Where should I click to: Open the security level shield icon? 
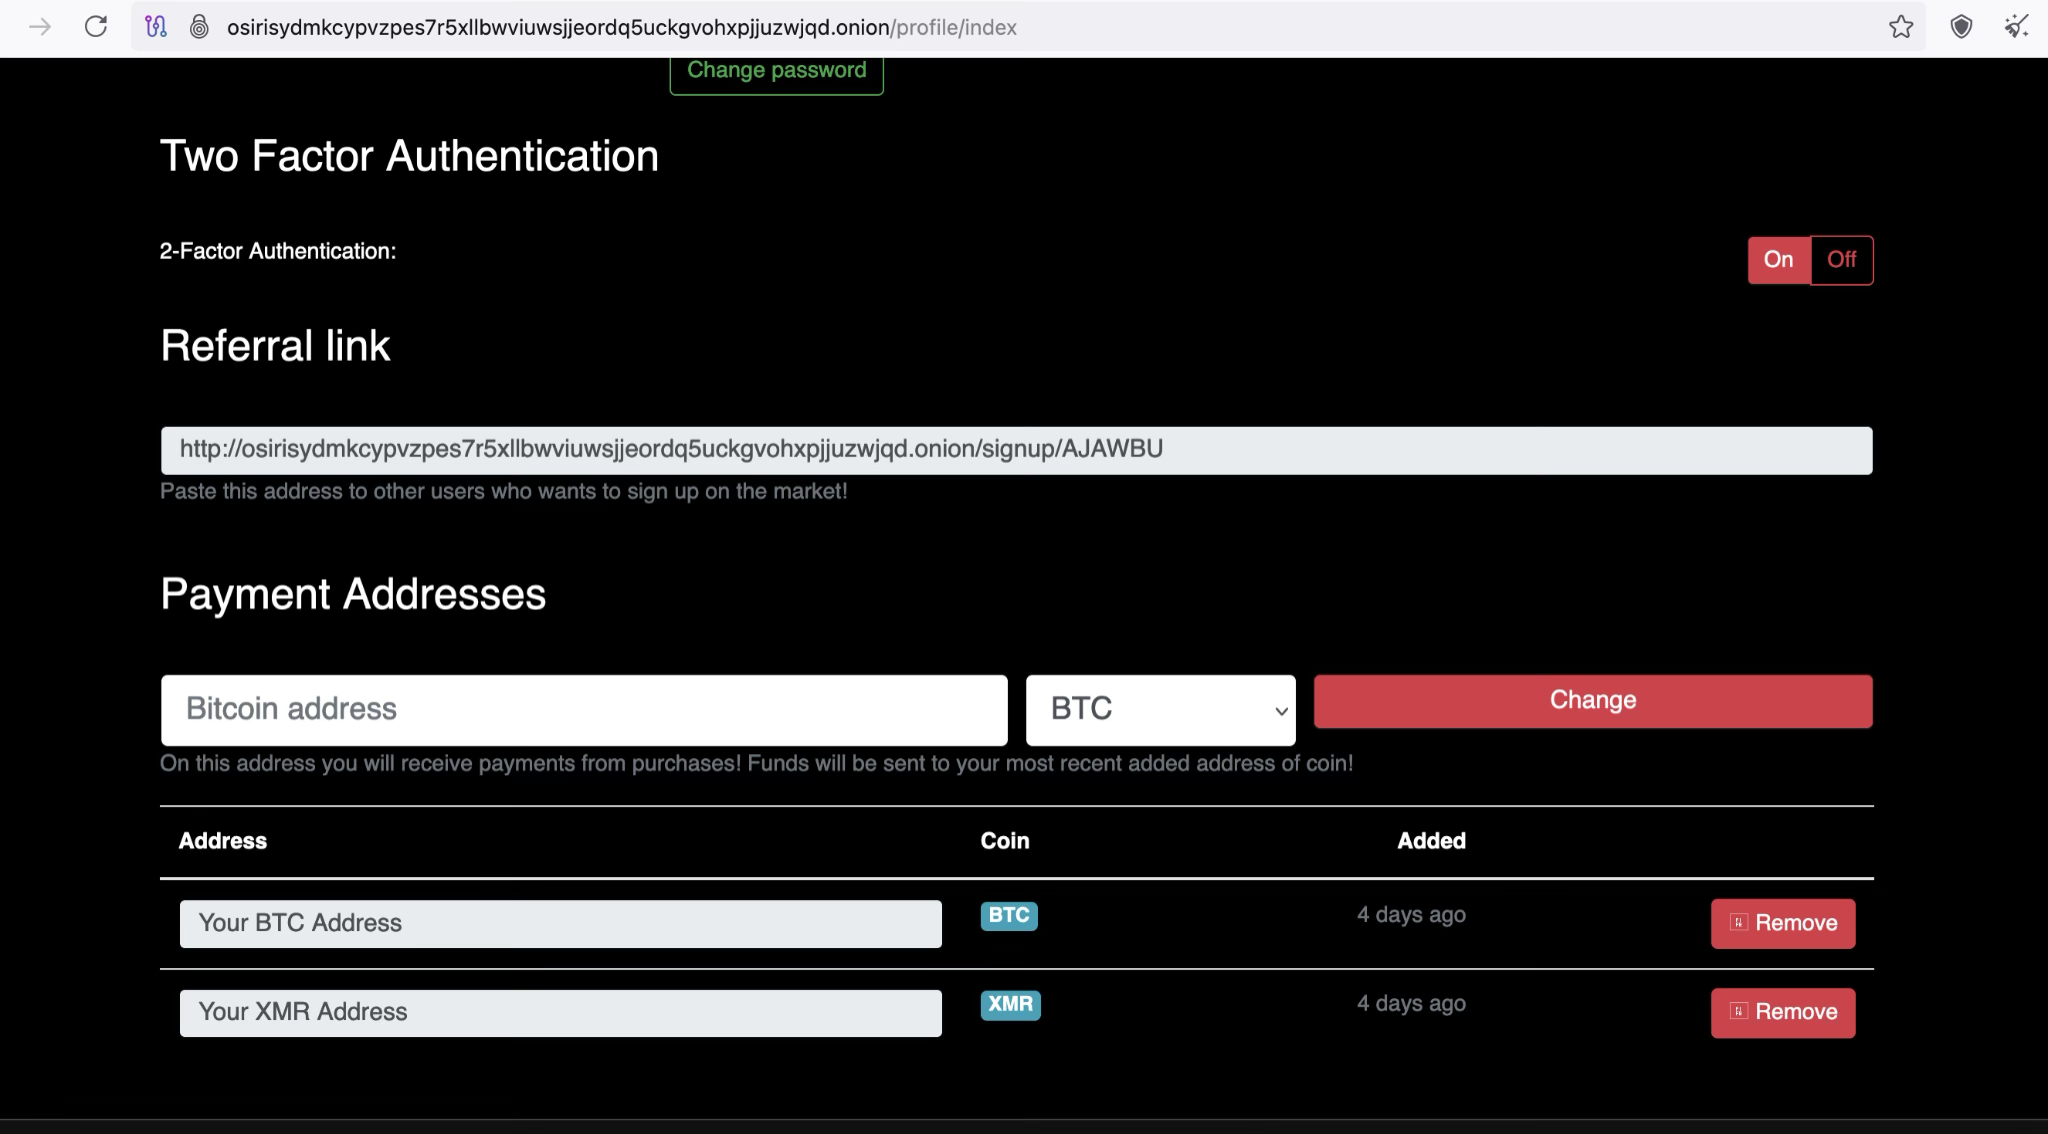[x=1961, y=27]
